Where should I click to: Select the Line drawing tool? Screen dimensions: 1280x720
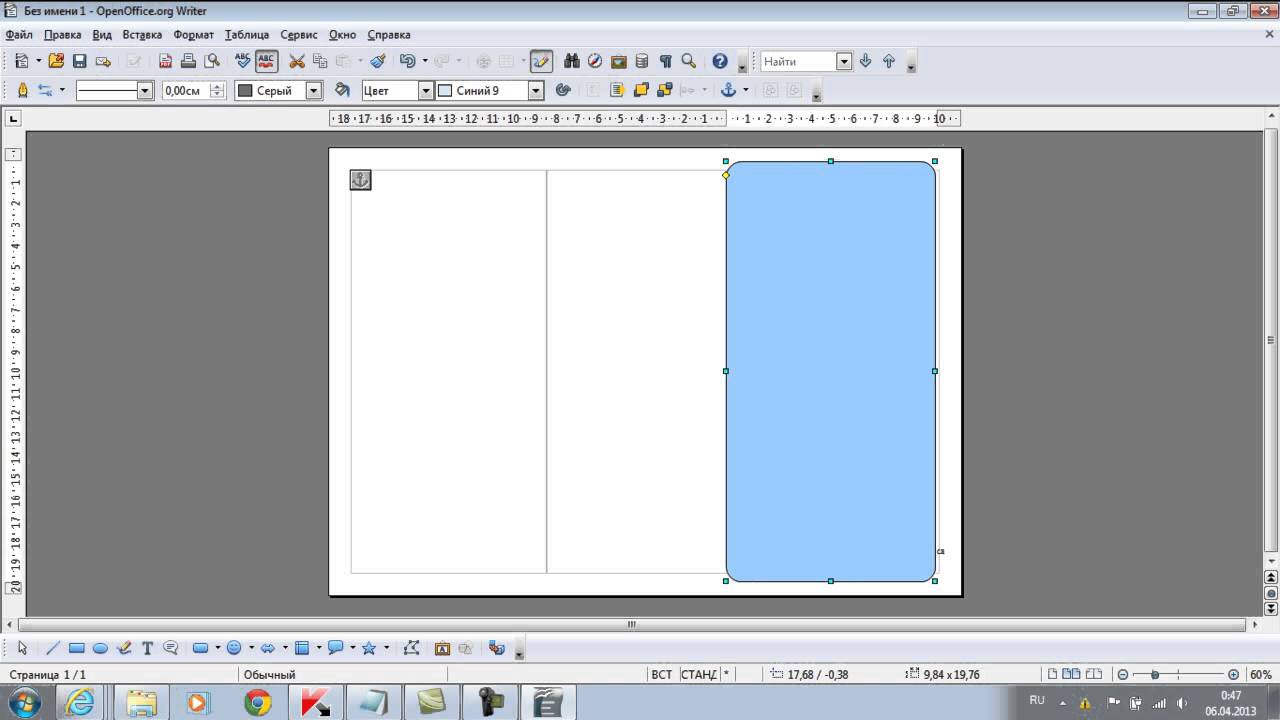click(53, 648)
